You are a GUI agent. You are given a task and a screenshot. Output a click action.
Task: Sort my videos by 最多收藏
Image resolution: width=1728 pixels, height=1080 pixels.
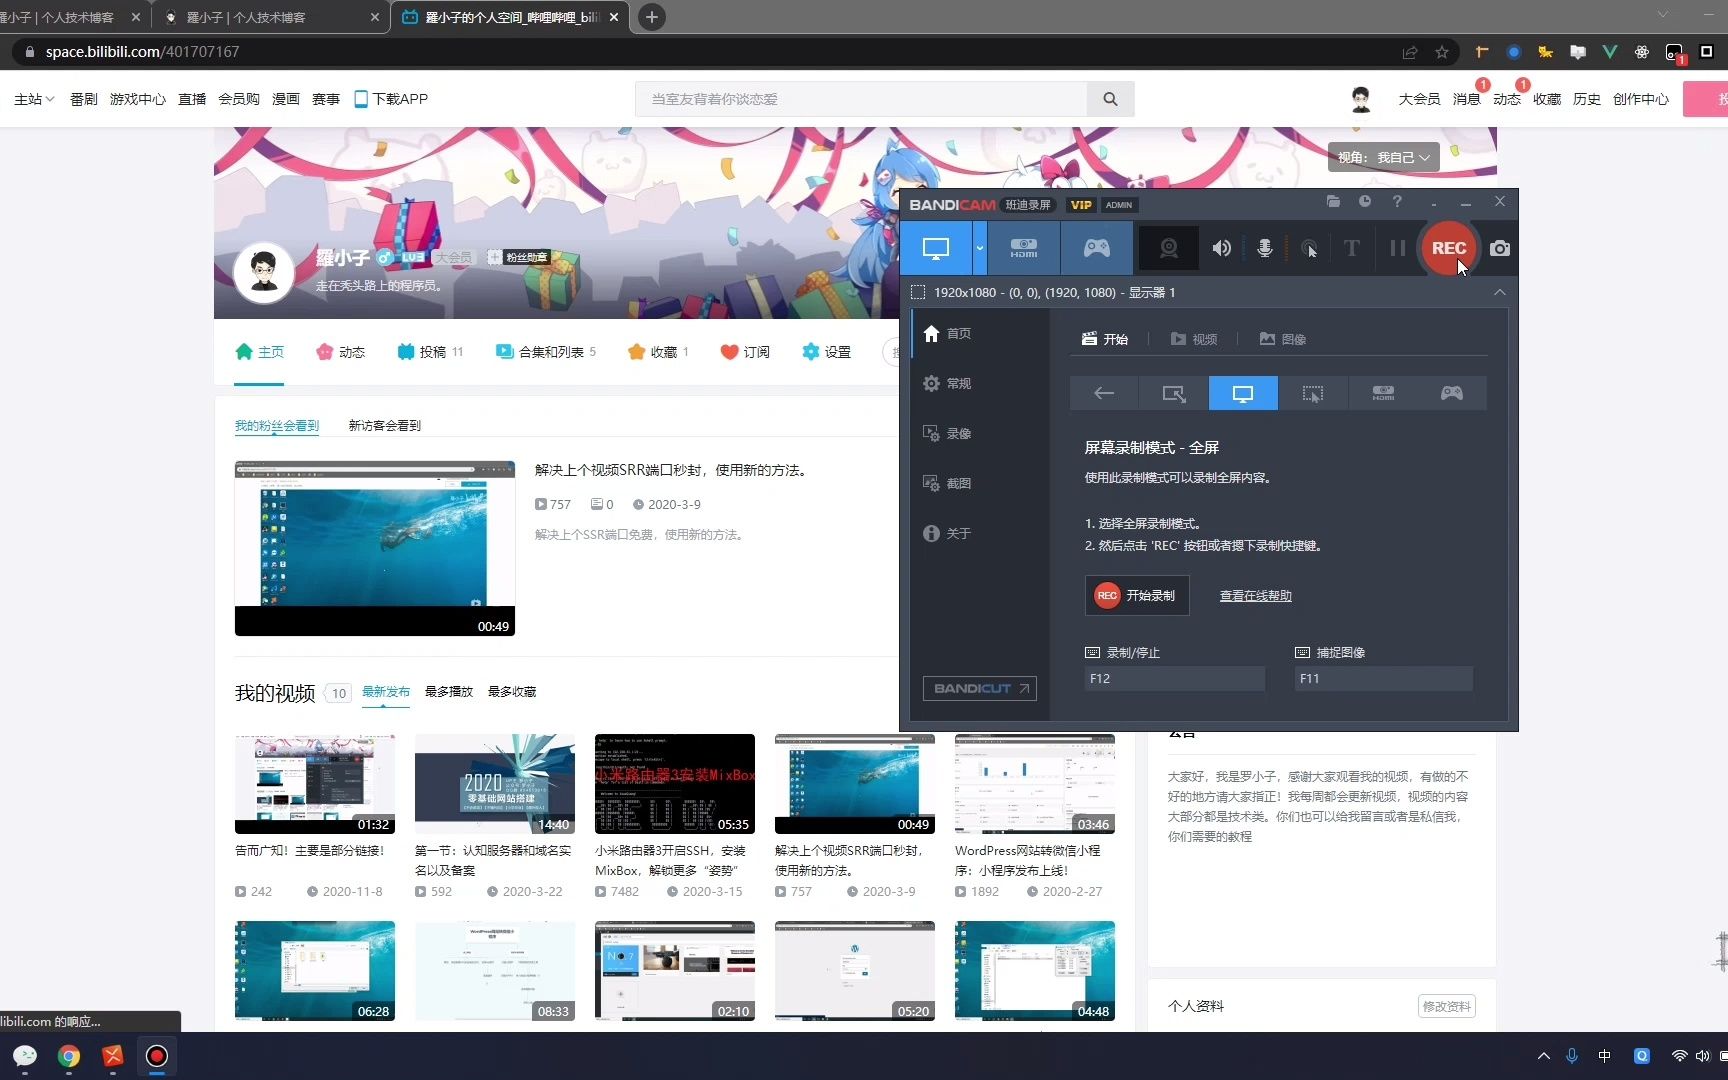coord(512,692)
